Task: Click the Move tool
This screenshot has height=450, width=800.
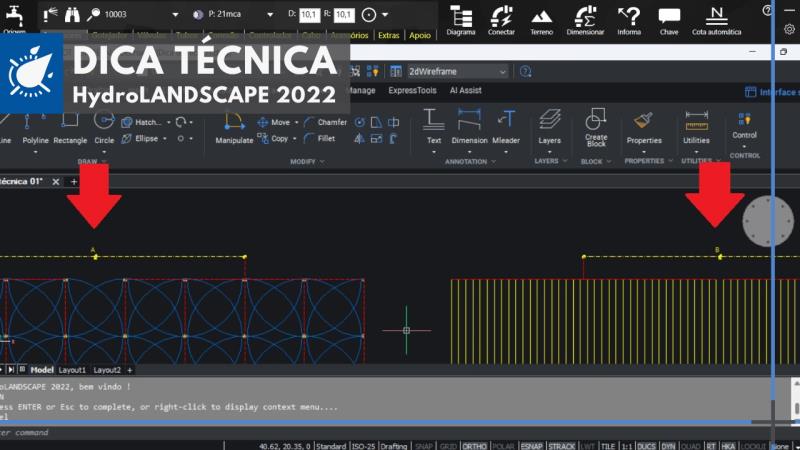Action: point(274,122)
